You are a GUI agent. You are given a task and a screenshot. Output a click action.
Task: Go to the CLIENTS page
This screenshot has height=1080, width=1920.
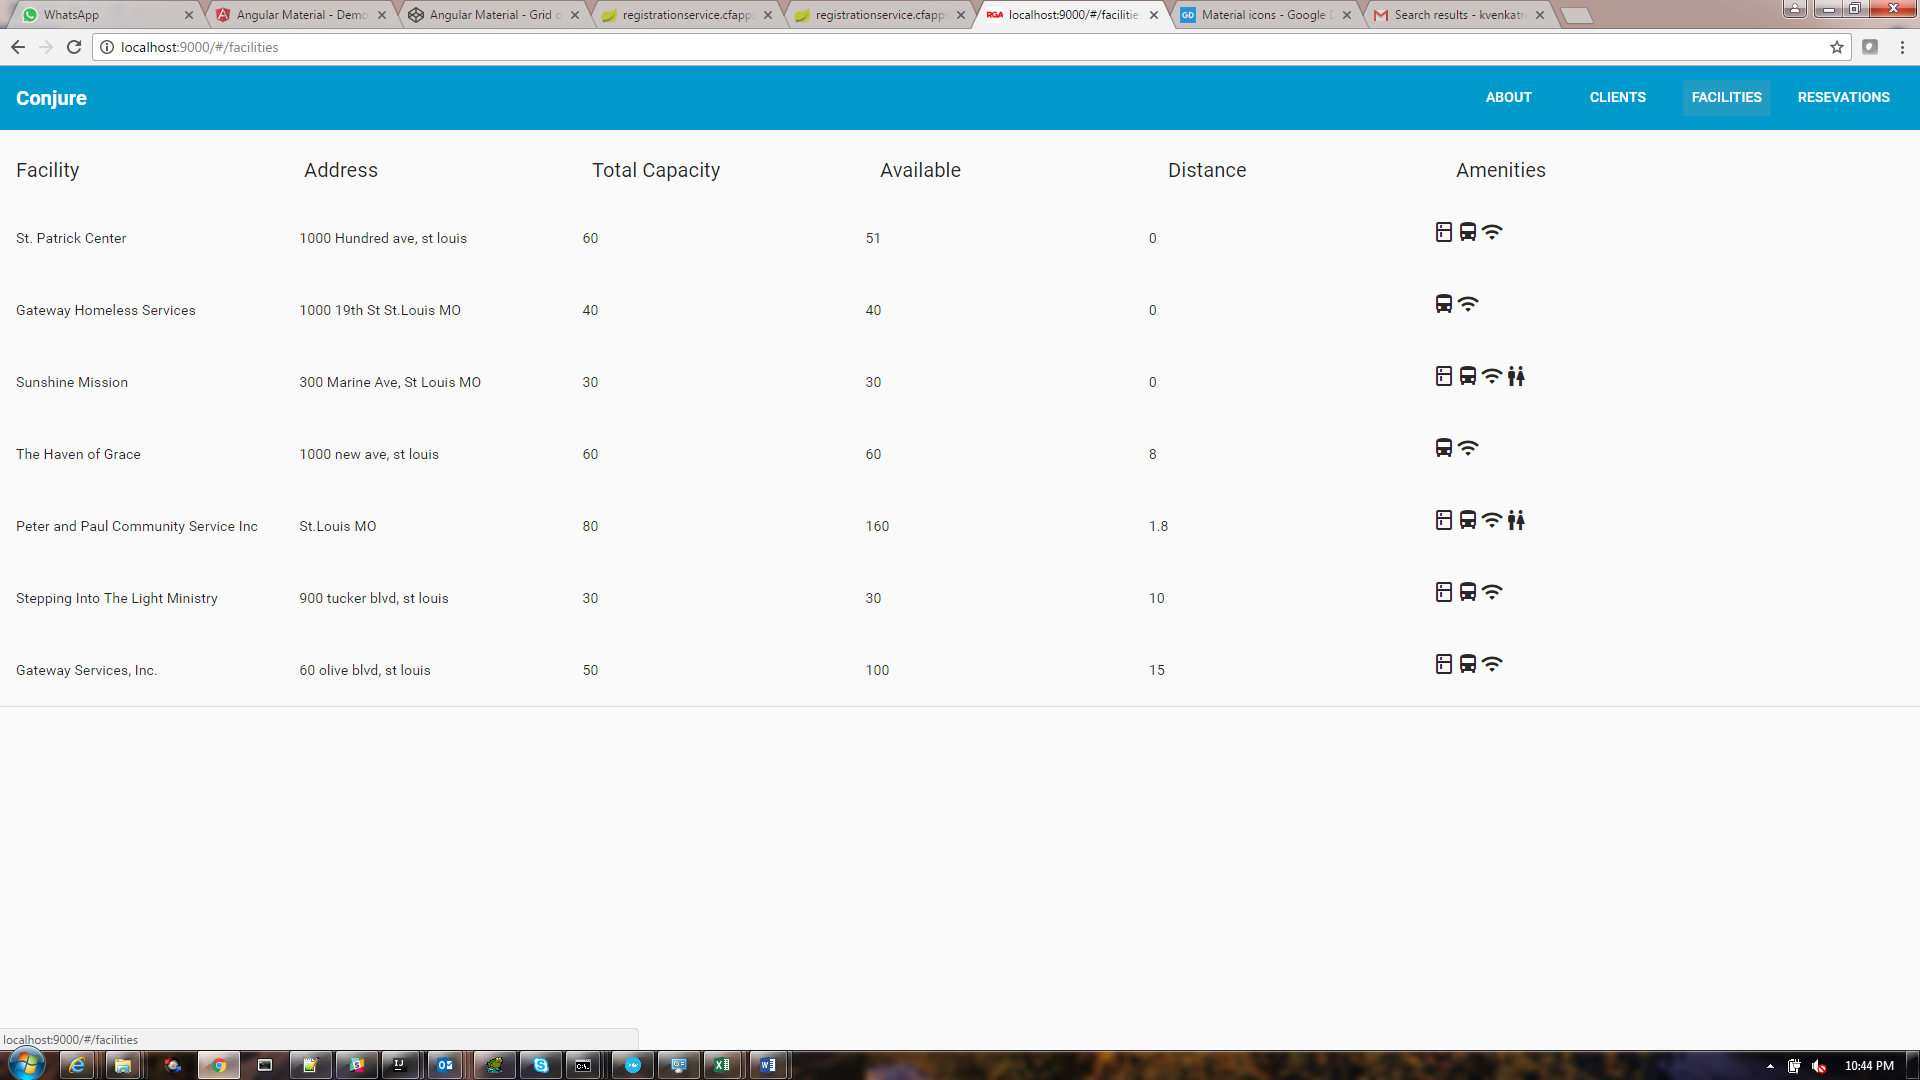1617,97
